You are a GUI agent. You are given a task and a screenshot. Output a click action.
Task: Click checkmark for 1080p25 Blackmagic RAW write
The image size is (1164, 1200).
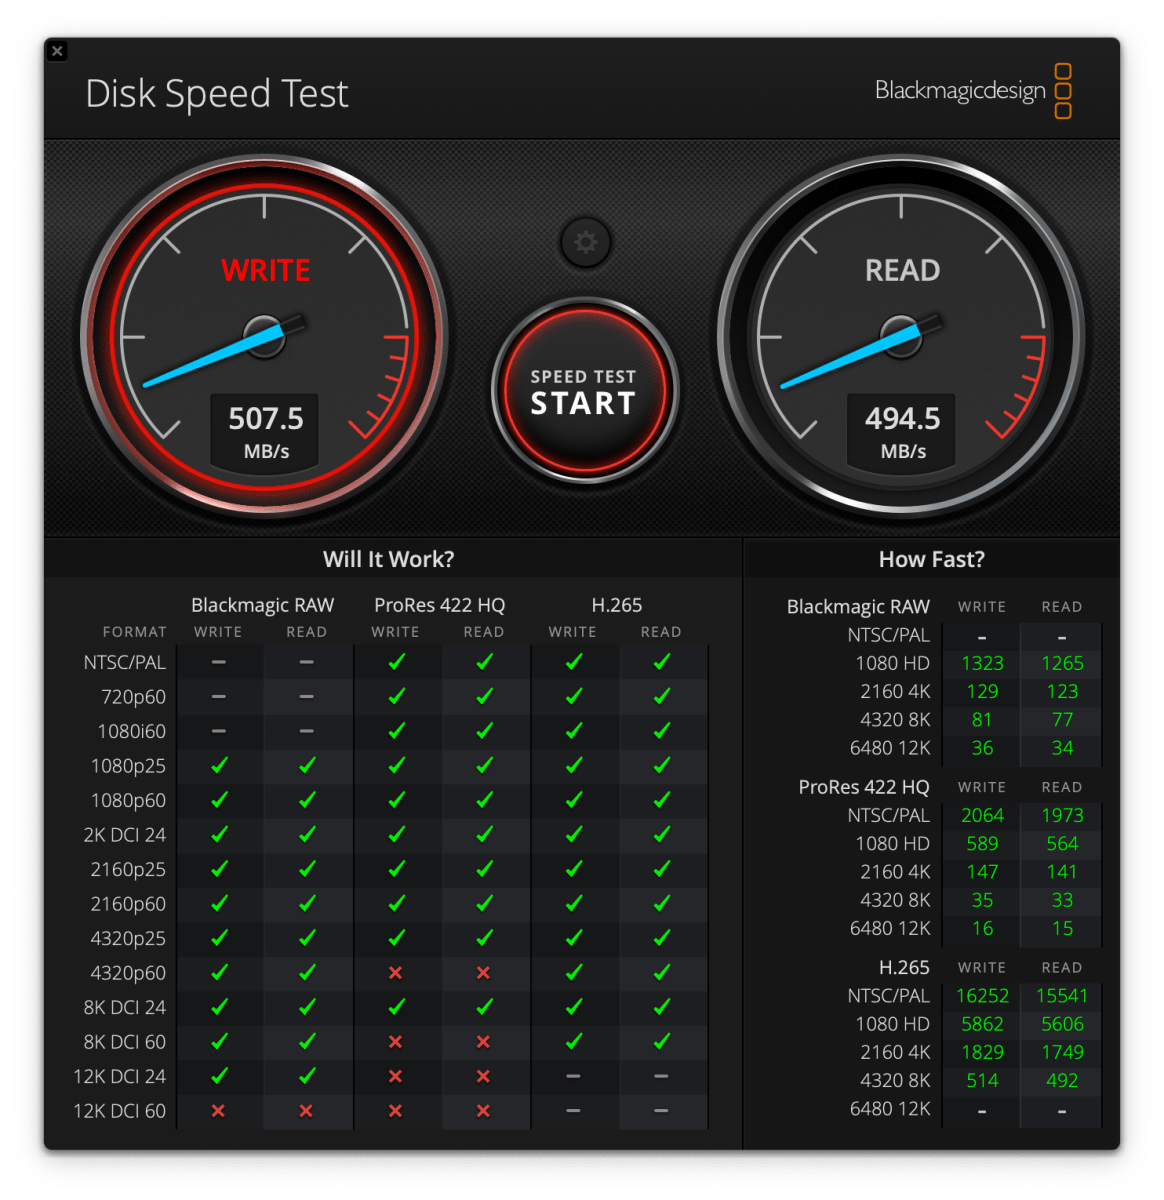pos(219,766)
